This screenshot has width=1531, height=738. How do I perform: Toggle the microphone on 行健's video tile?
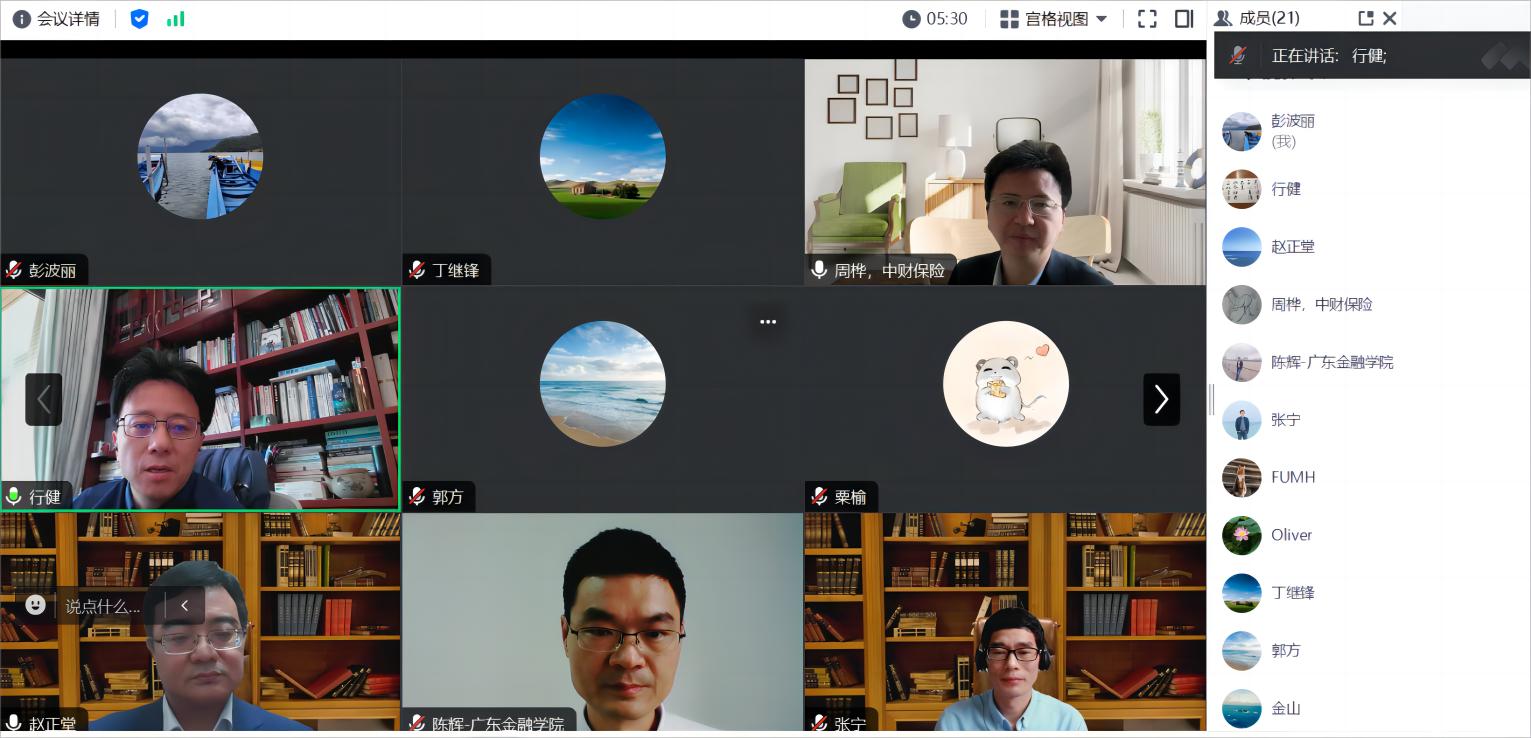click(x=14, y=497)
